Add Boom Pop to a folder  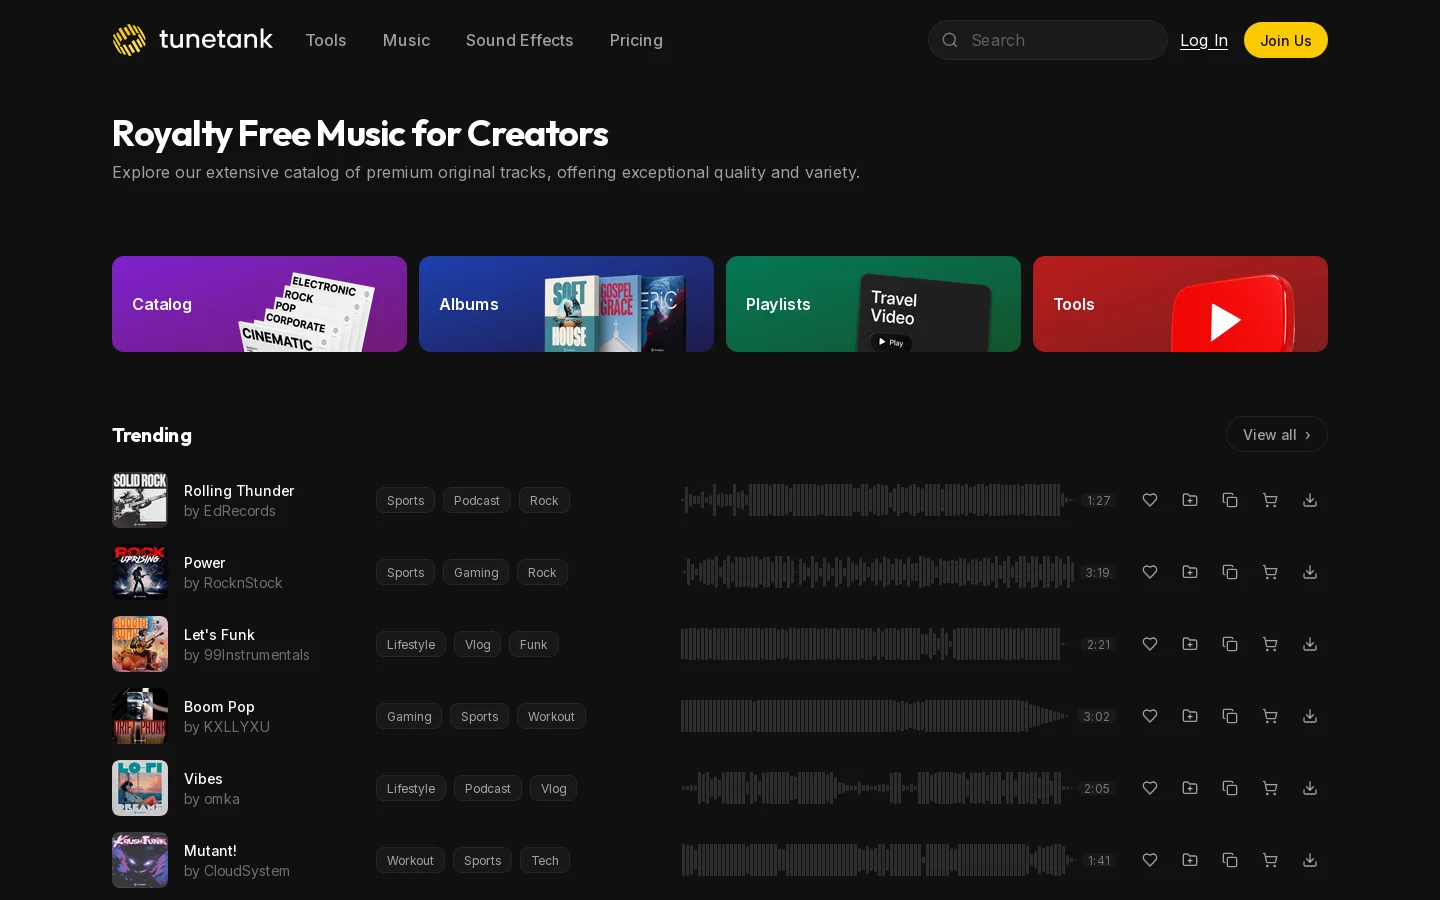[1190, 716]
